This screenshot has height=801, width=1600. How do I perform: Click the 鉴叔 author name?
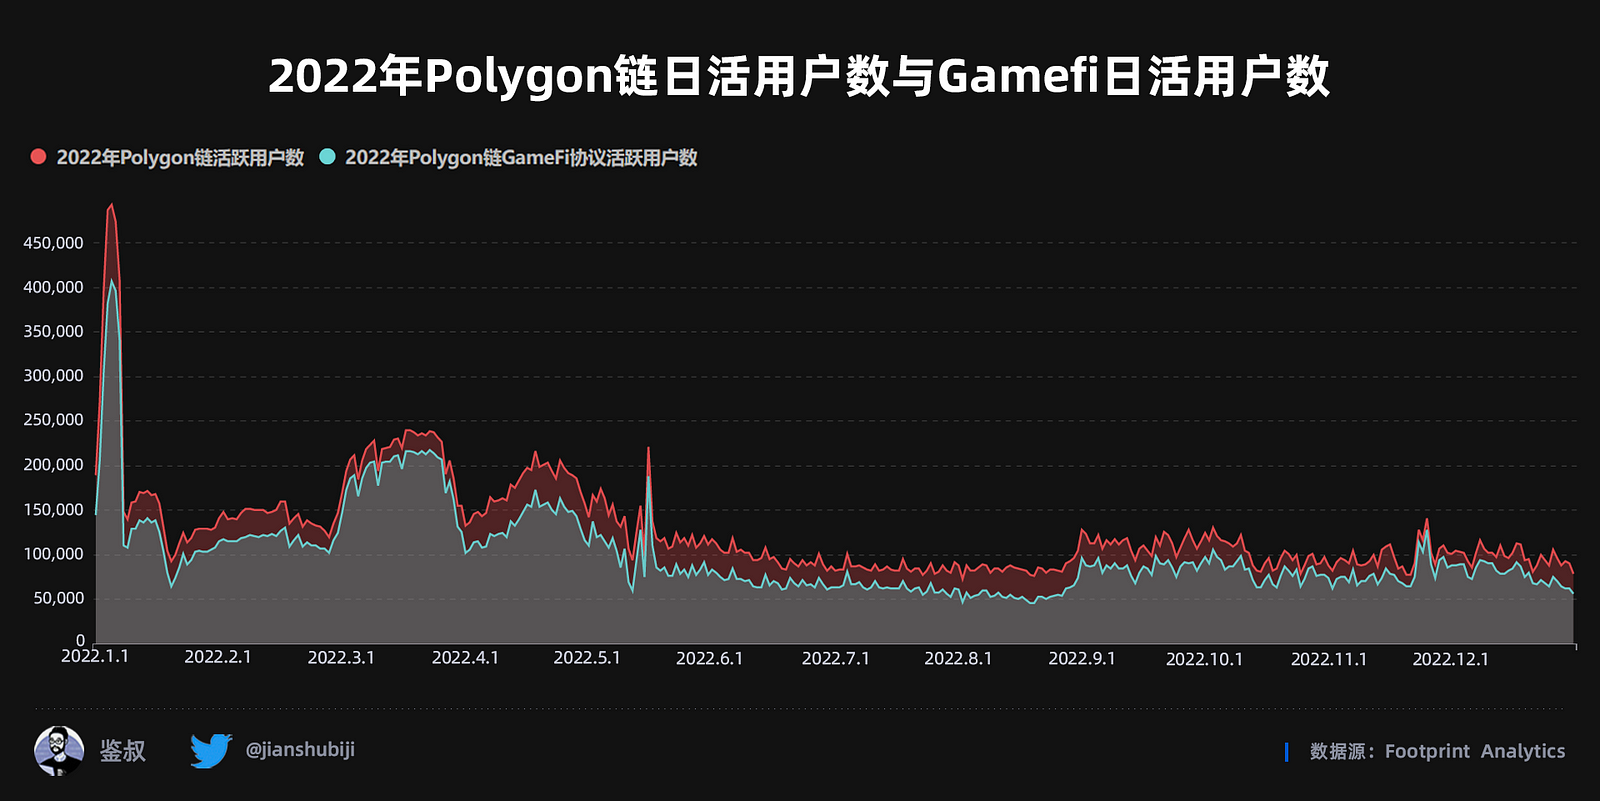tap(123, 751)
